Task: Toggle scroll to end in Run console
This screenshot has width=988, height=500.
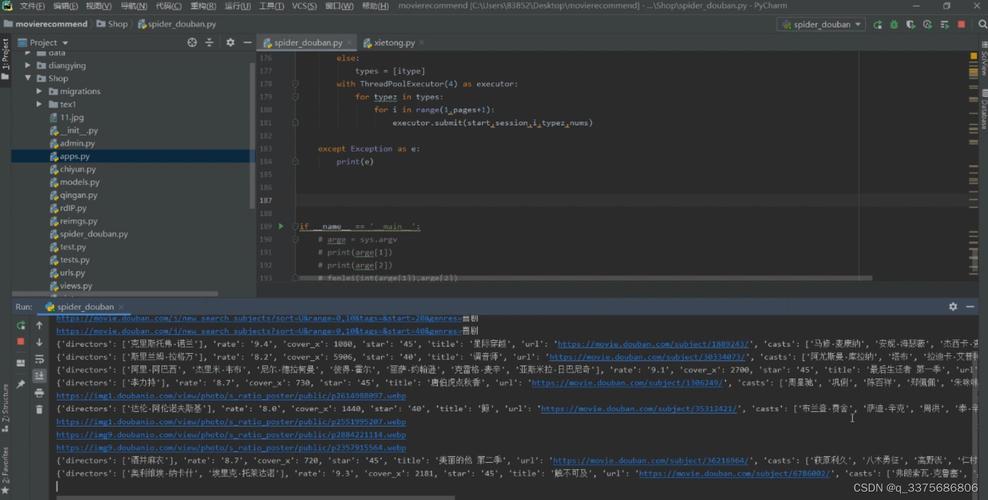Action: pyautogui.click(x=39, y=376)
